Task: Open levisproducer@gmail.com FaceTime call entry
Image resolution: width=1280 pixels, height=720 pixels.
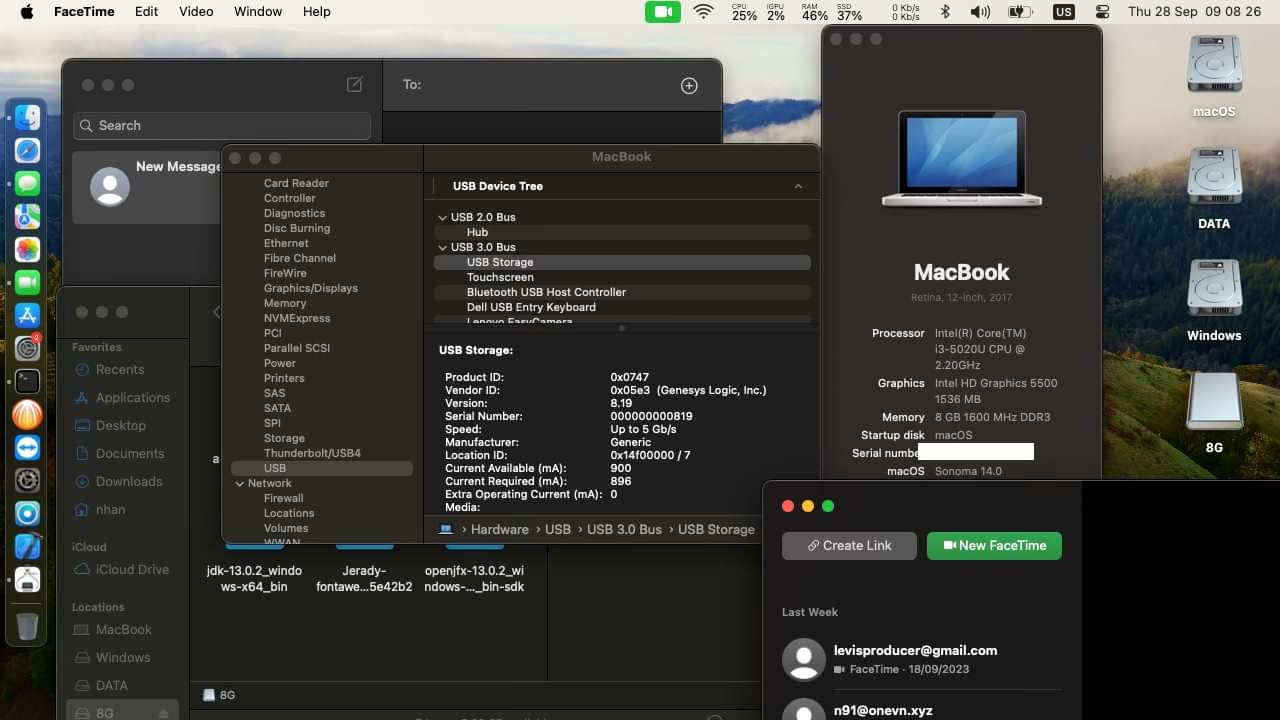Action: pyautogui.click(x=920, y=659)
